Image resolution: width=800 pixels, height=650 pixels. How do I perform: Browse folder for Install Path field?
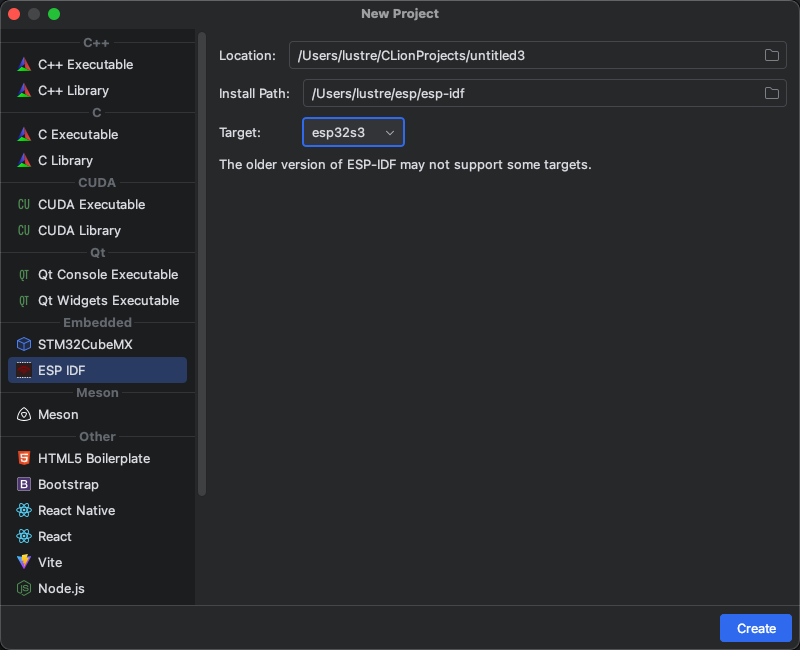pyautogui.click(x=772, y=93)
